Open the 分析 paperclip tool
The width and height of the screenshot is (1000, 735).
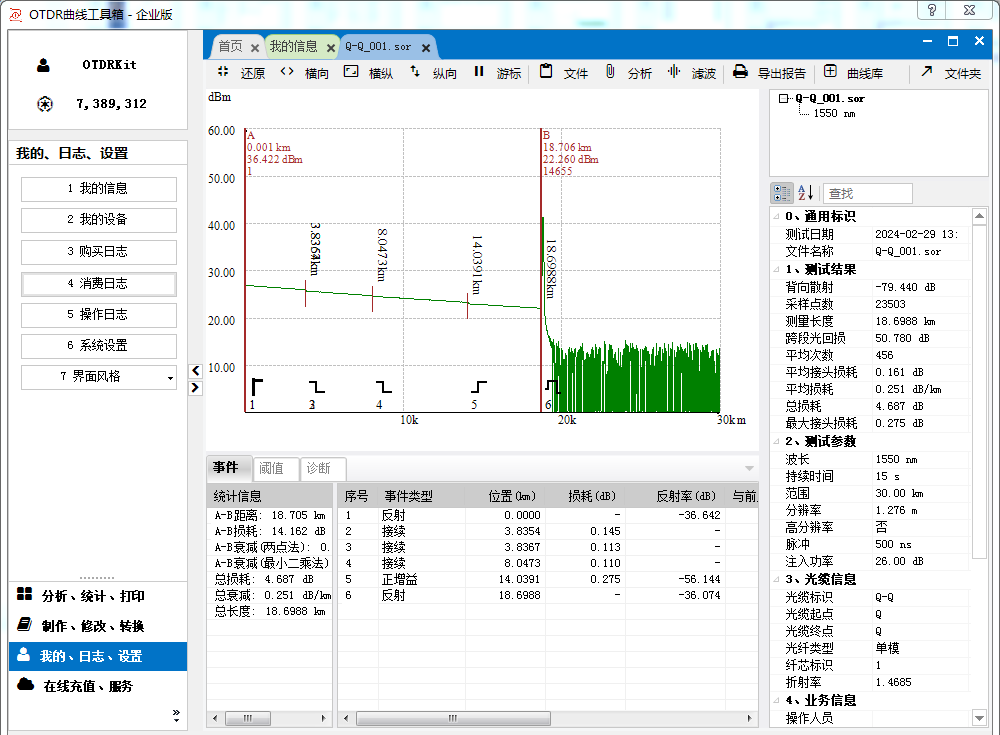609,72
